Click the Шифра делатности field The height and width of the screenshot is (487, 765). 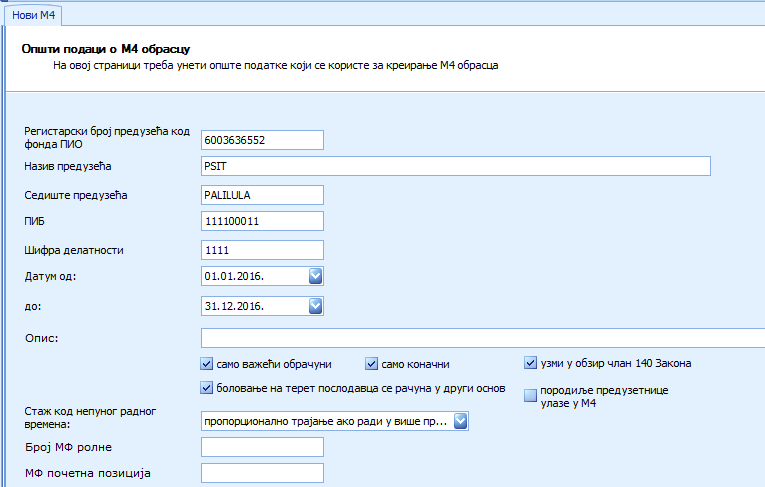pyautogui.click(x=262, y=249)
